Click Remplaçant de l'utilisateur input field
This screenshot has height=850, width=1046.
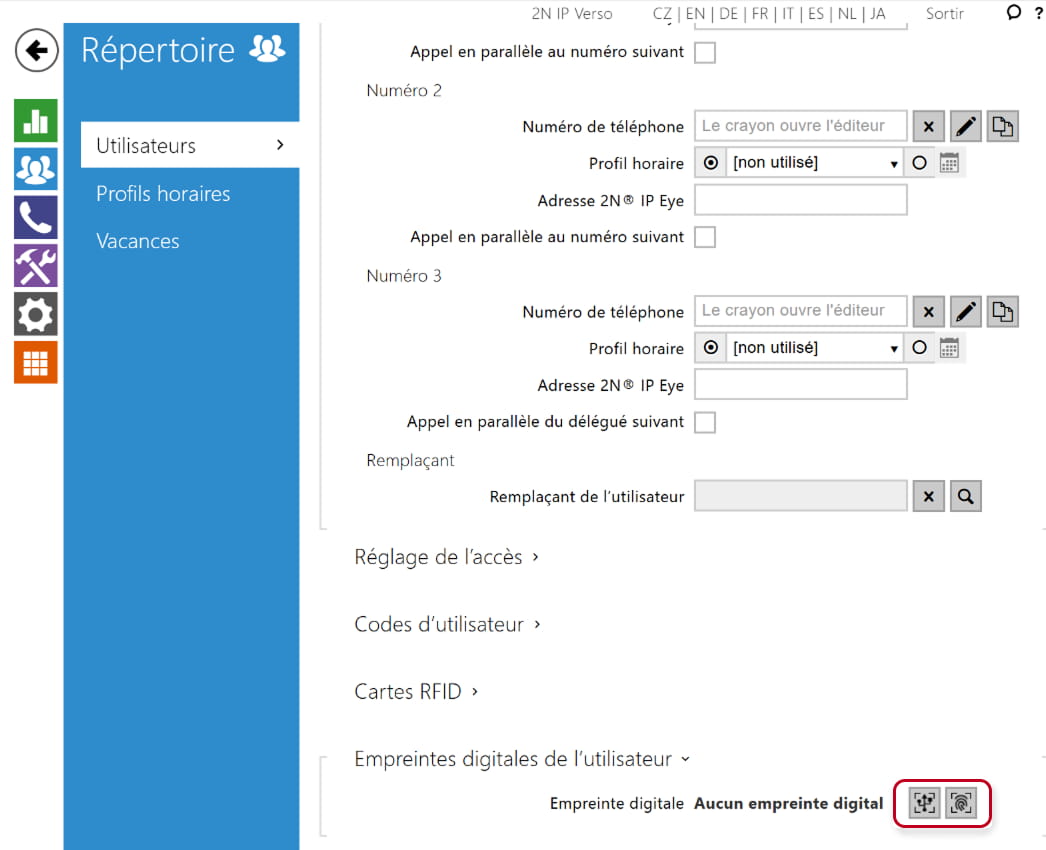[801, 496]
